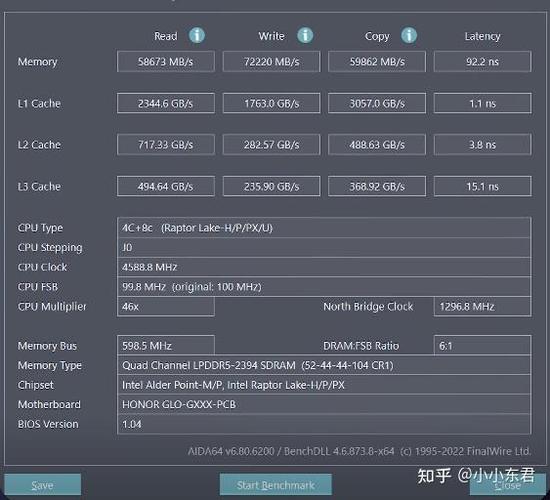Click the info icon next to Read

(197, 35)
